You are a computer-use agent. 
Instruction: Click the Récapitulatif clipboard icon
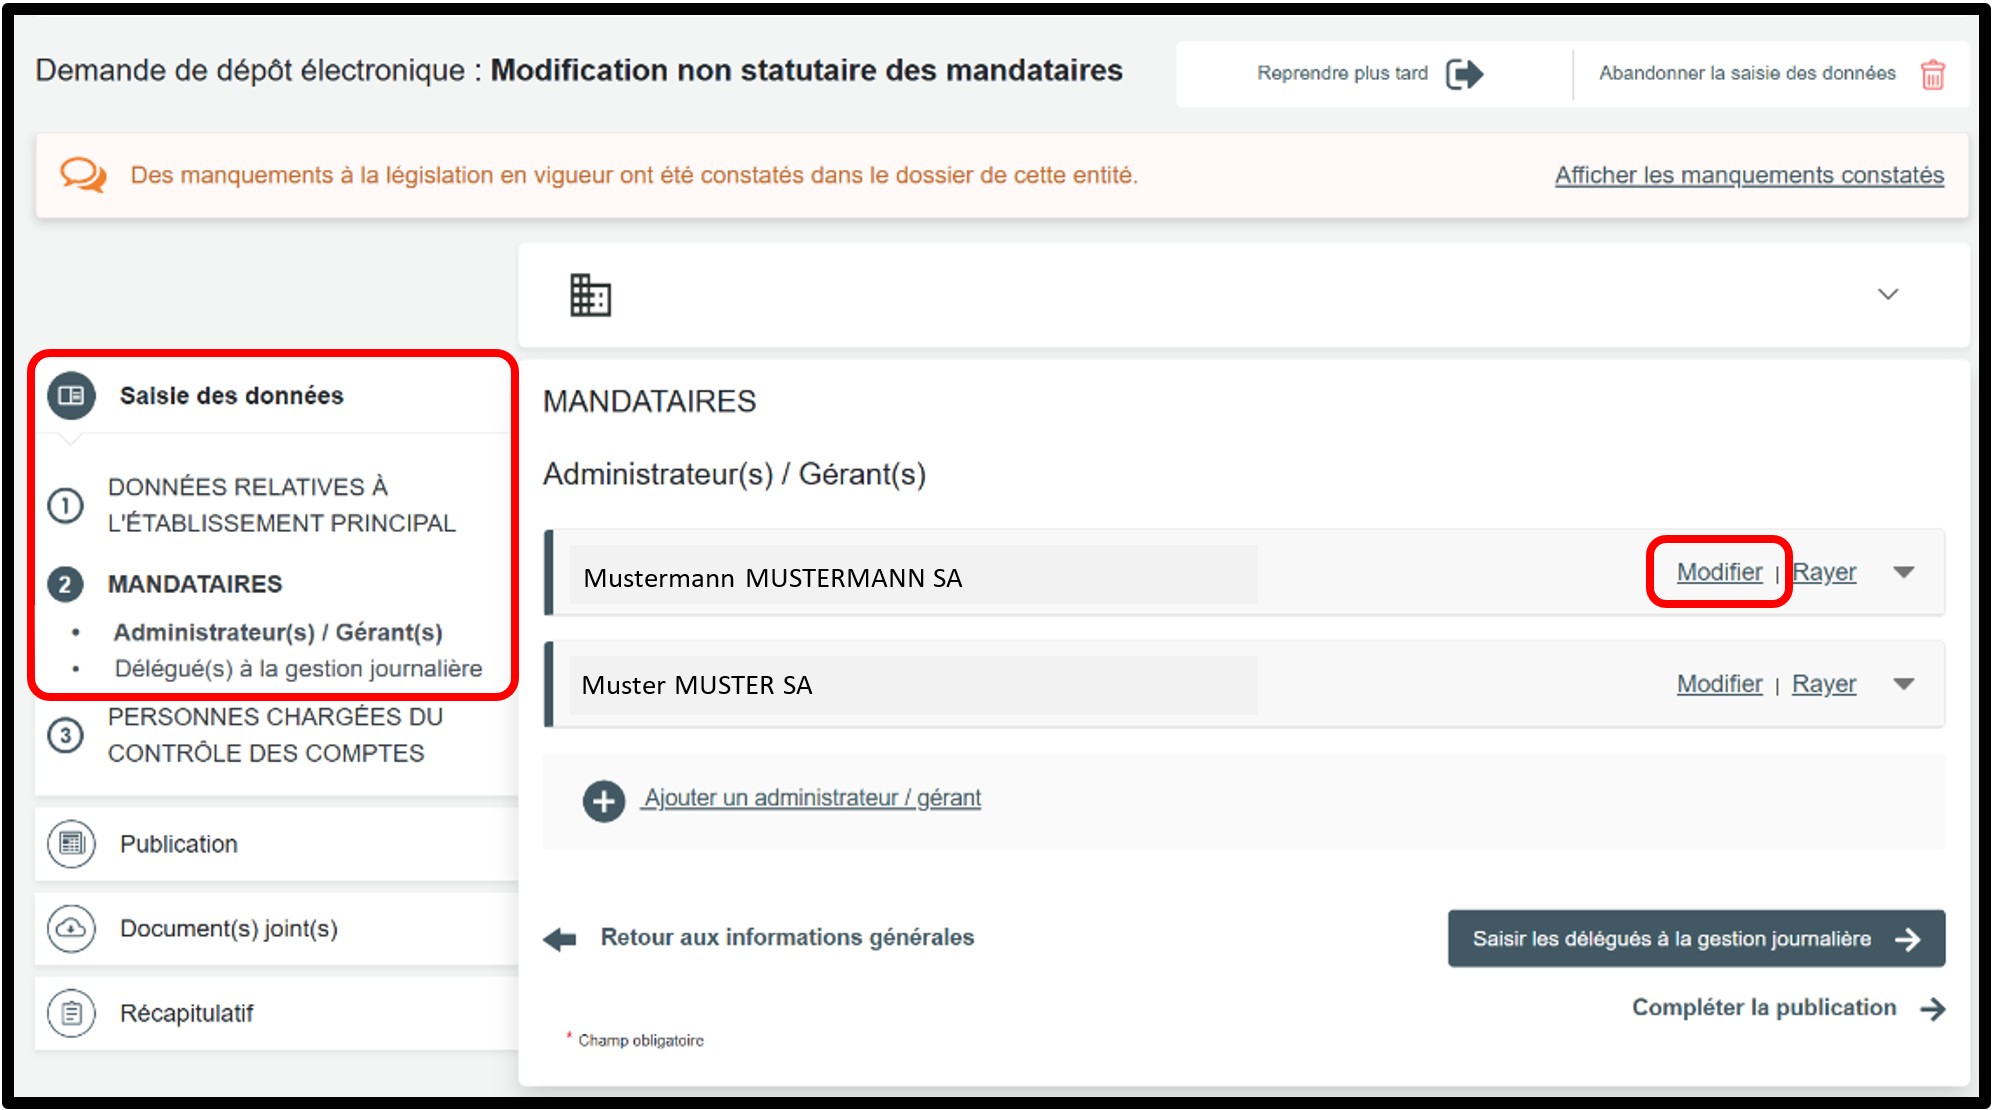(x=71, y=1014)
